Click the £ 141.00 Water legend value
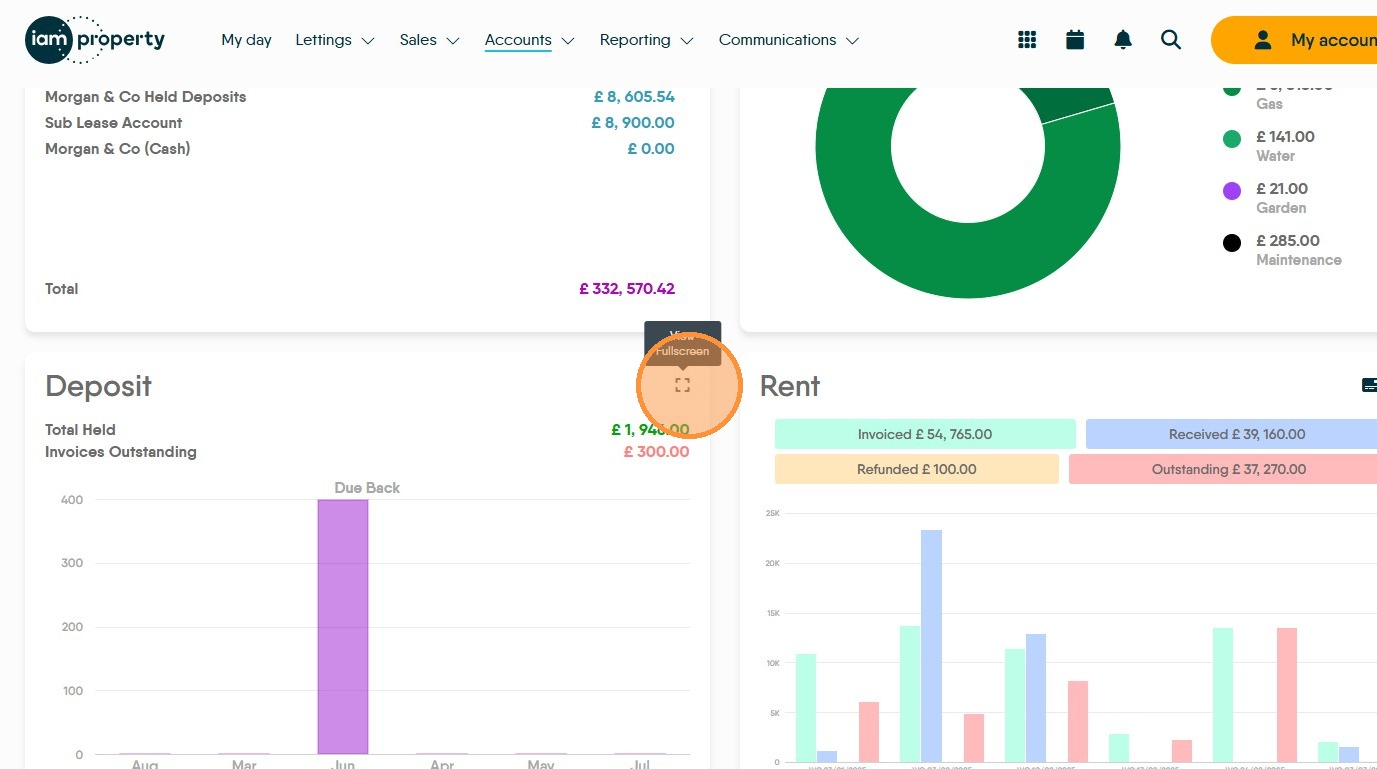Viewport: 1377px width, 769px height. tap(1286, 137)
